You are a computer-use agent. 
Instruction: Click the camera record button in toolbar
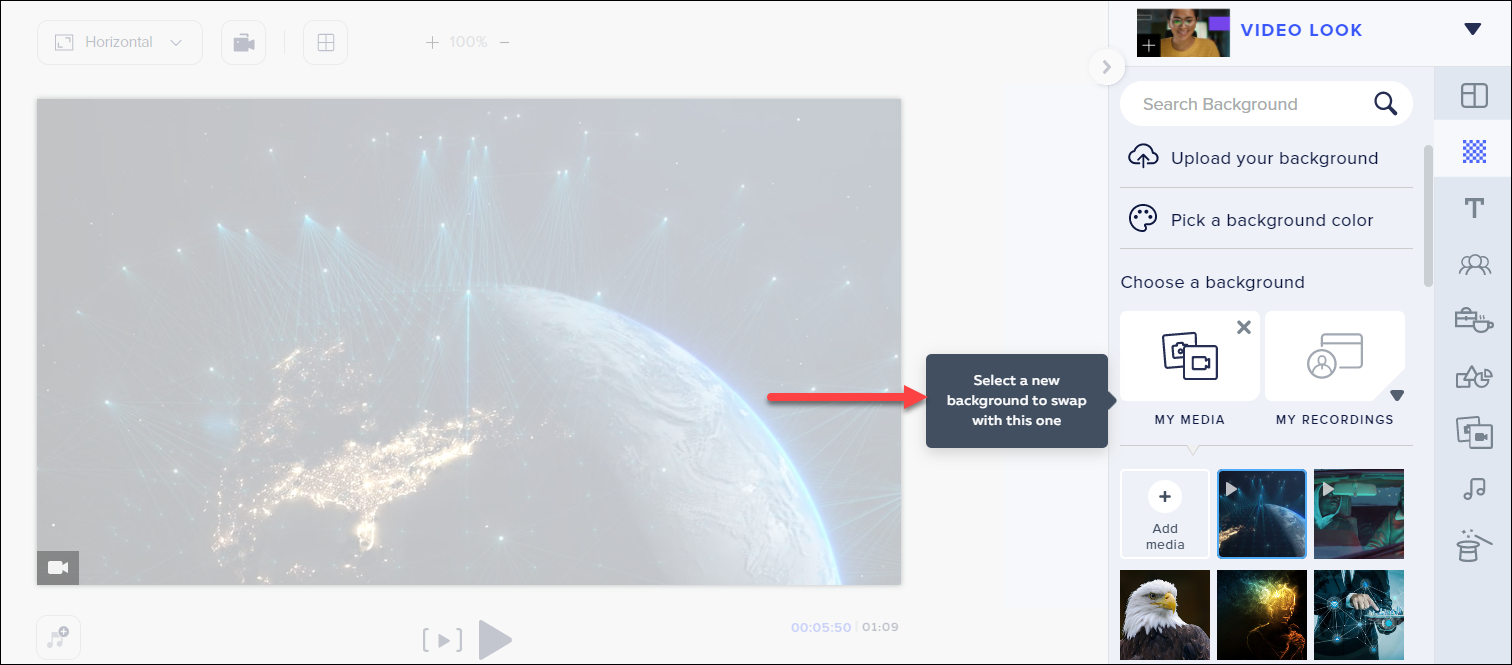[243, 43]
